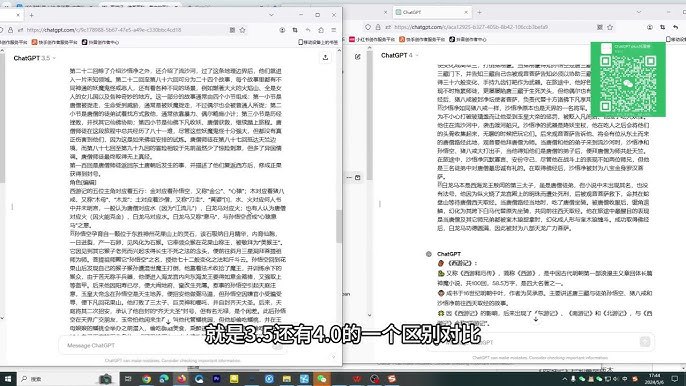Open Google Chrome from the taskbar
Image resolution: width=686 pixels, height=386 pixels.
coord(146,379)
